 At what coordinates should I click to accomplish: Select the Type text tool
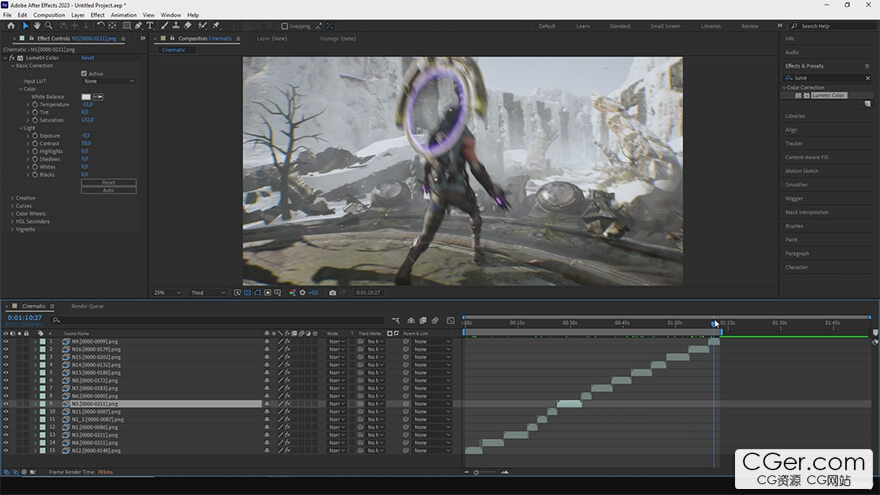click(150, 26)
